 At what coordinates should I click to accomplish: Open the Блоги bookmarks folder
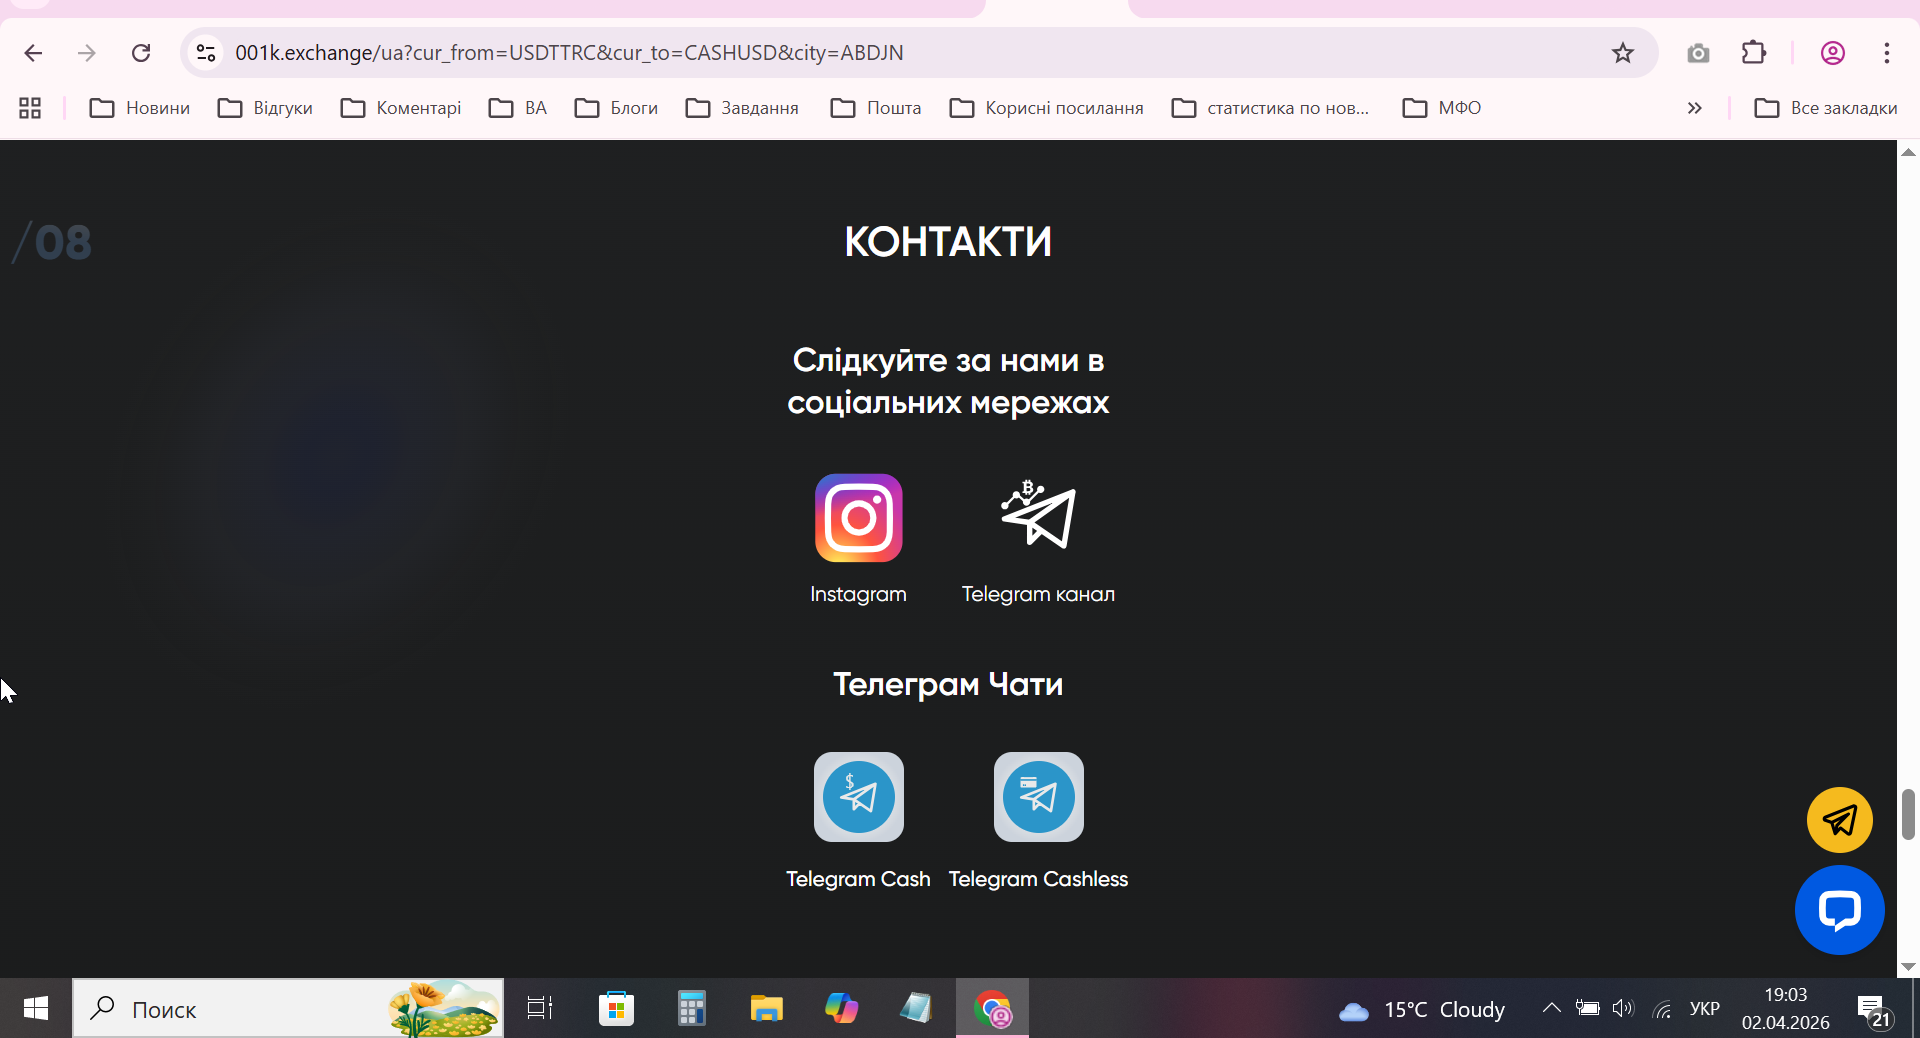[617, 108]
